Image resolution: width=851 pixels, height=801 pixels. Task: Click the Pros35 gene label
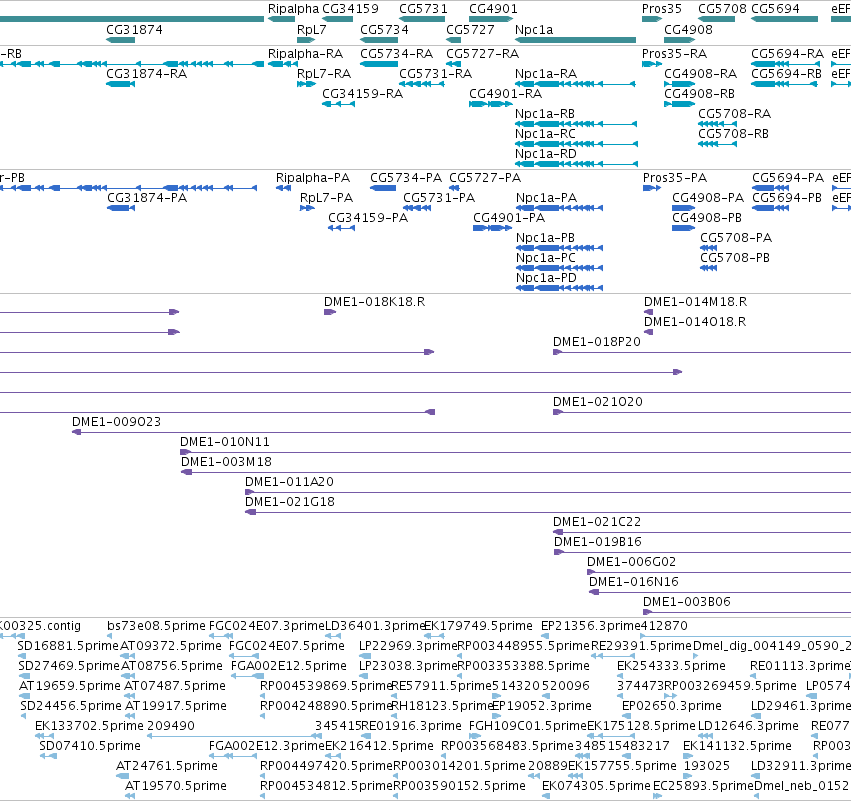pyautogui.click(x=662, y=9)
